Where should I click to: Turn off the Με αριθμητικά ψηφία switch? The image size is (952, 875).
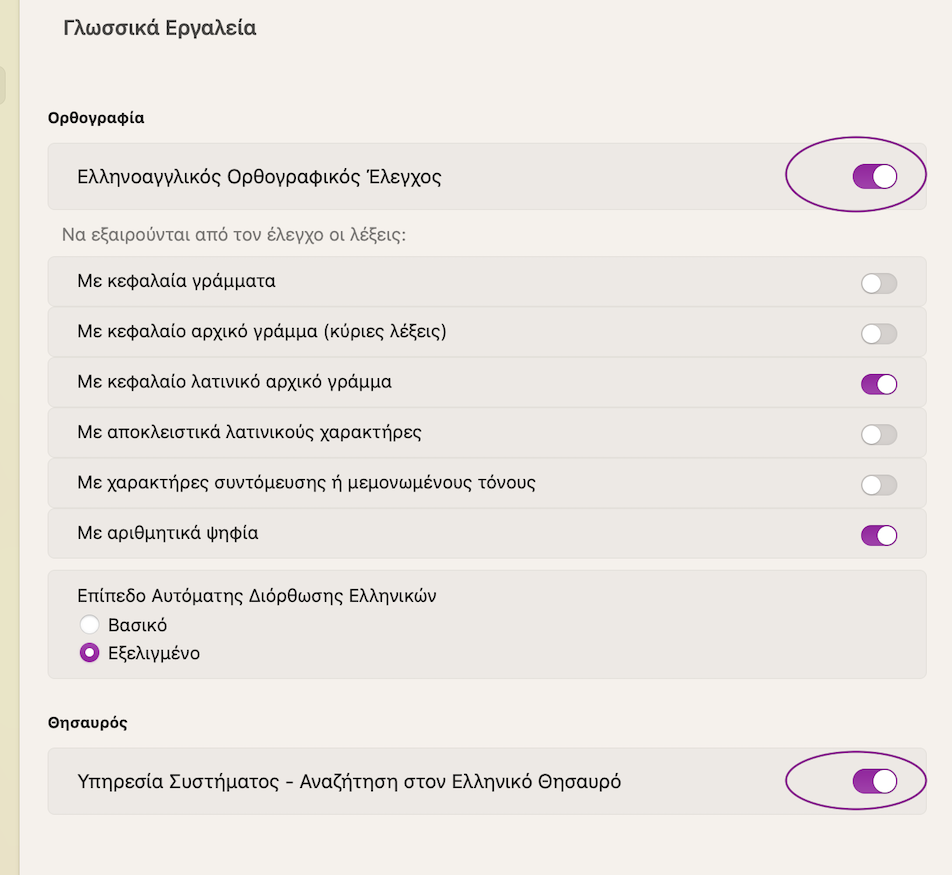coord(879,535)
